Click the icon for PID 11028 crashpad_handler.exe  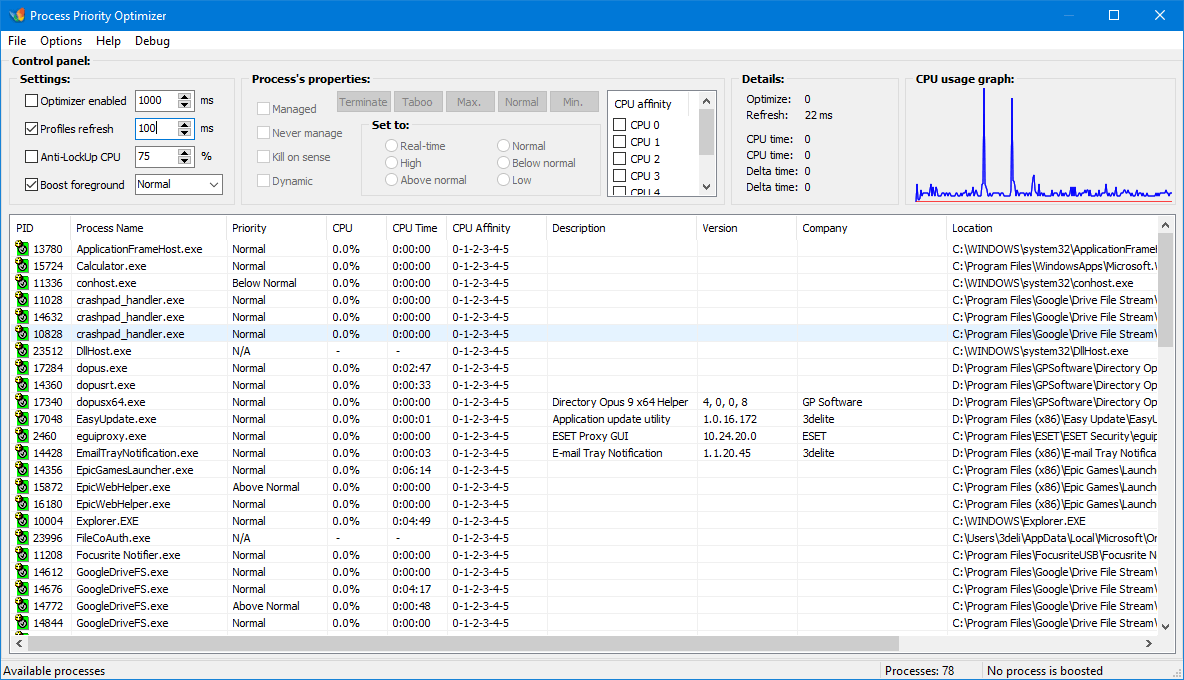22,300
